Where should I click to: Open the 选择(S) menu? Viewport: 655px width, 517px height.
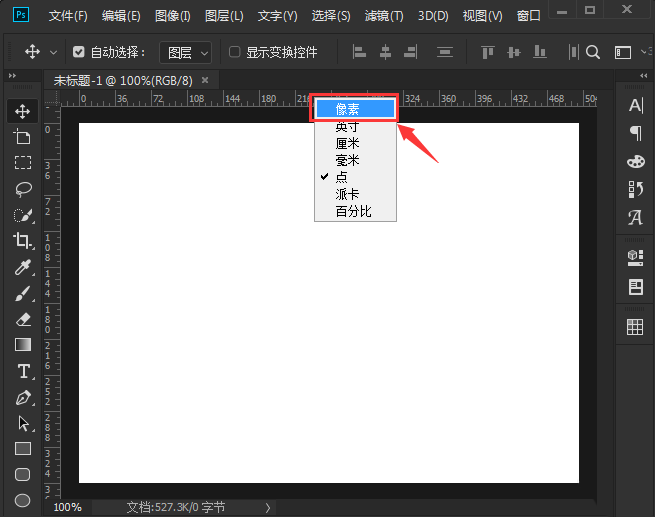coord(331,16)
